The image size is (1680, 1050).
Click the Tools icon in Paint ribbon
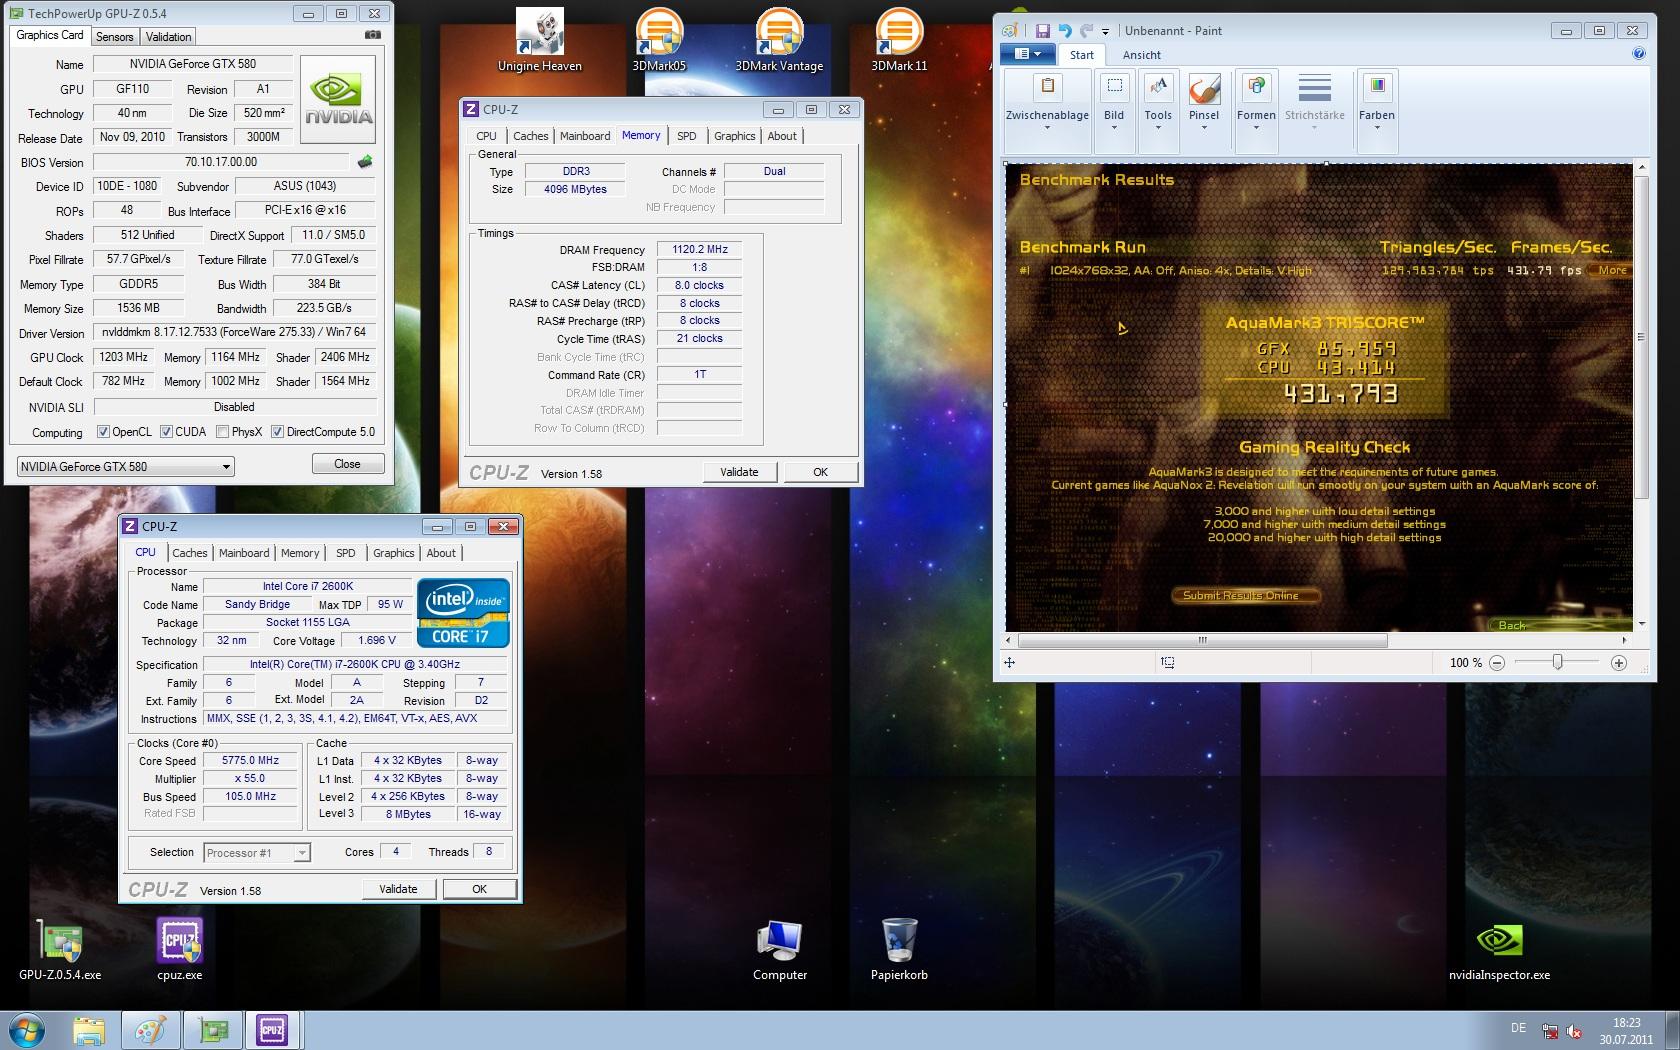(x=1158, y=87)
